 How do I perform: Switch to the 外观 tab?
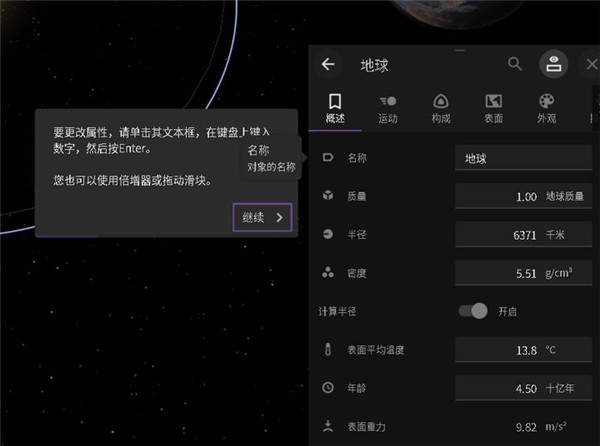click(x=546, y=109)
